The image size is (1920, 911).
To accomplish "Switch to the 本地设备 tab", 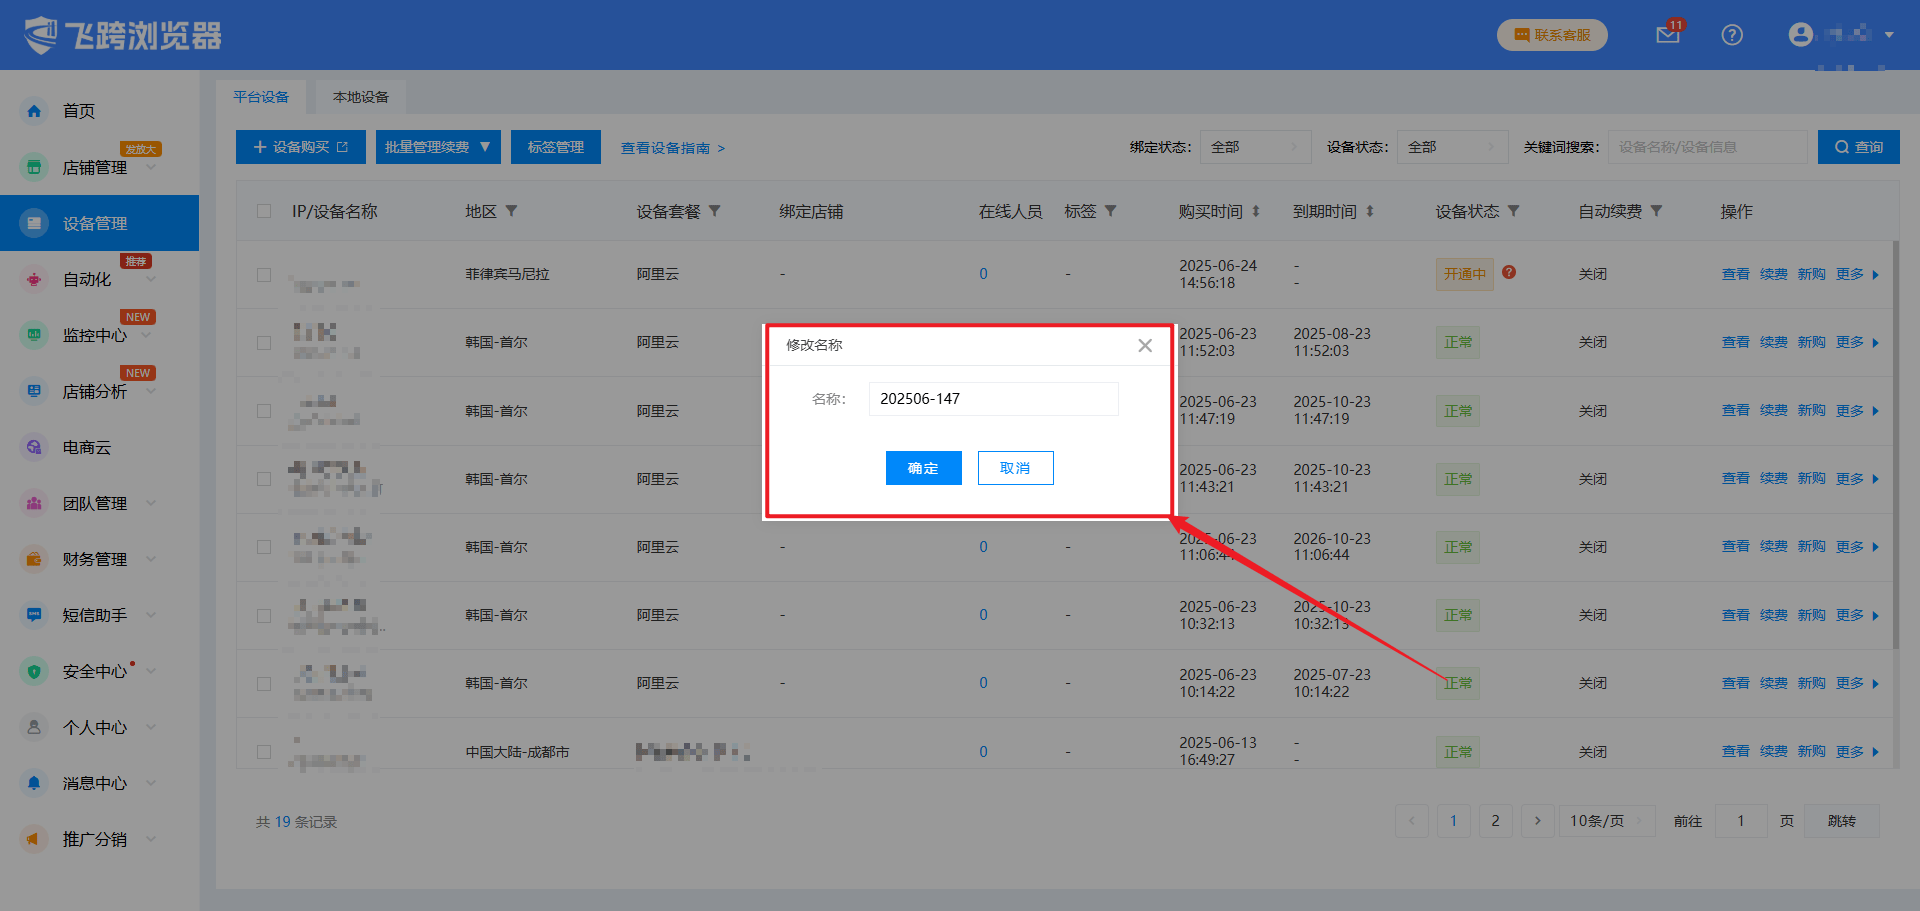I will pos(361,97).
